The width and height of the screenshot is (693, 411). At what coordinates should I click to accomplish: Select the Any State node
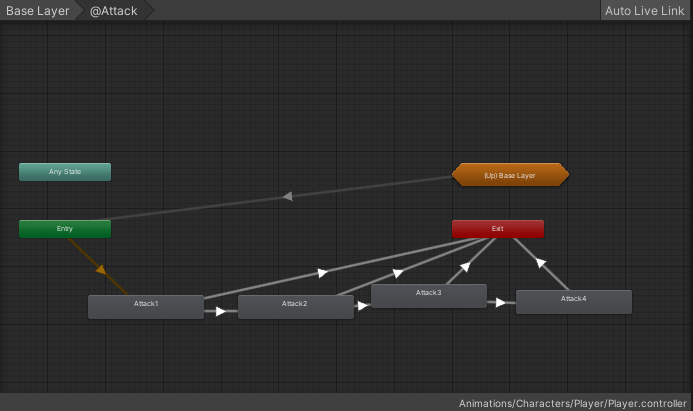coord(65,172)
